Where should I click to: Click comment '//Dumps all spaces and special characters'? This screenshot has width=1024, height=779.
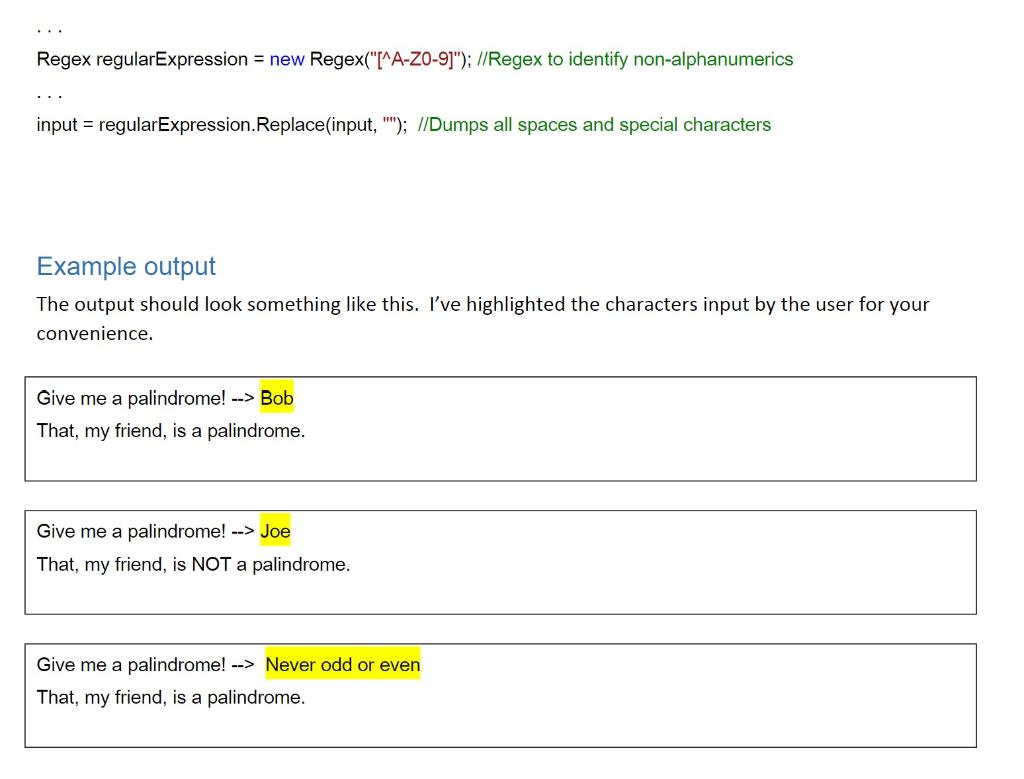[x=594, y=125]
